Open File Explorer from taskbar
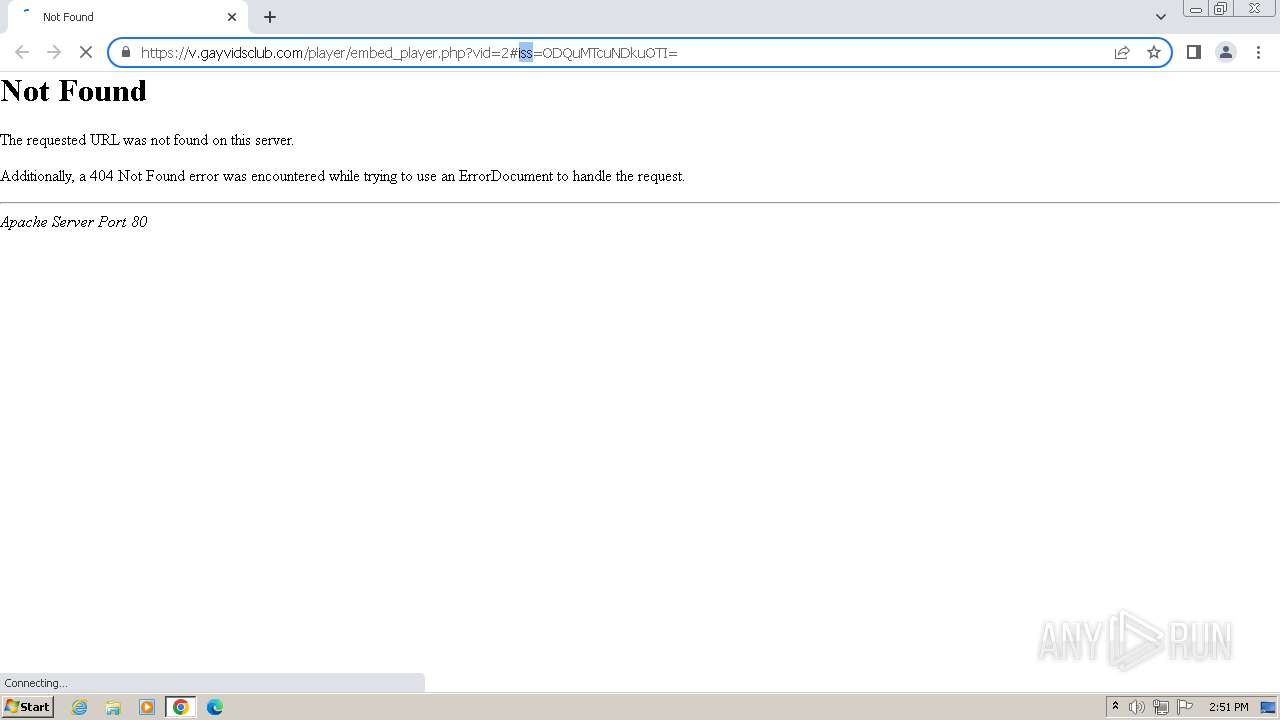Viewport: 1280px width, 720px height. click(x=113, y=707)
